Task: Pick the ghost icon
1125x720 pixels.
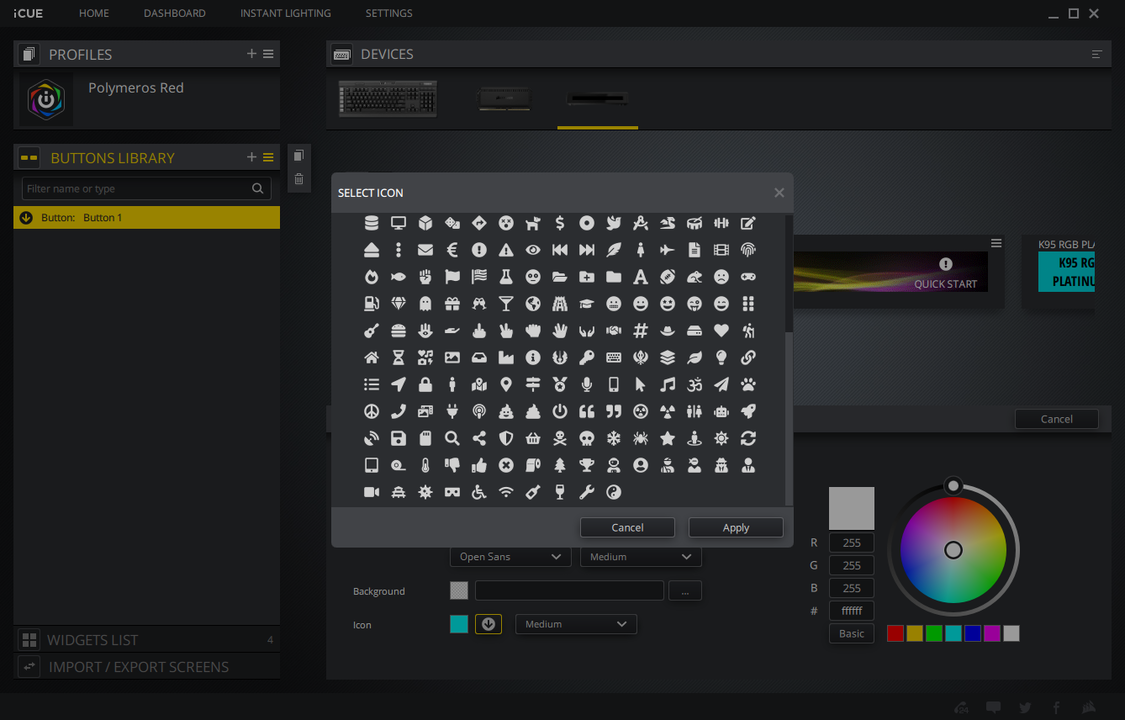Action: tap(425, 303)
